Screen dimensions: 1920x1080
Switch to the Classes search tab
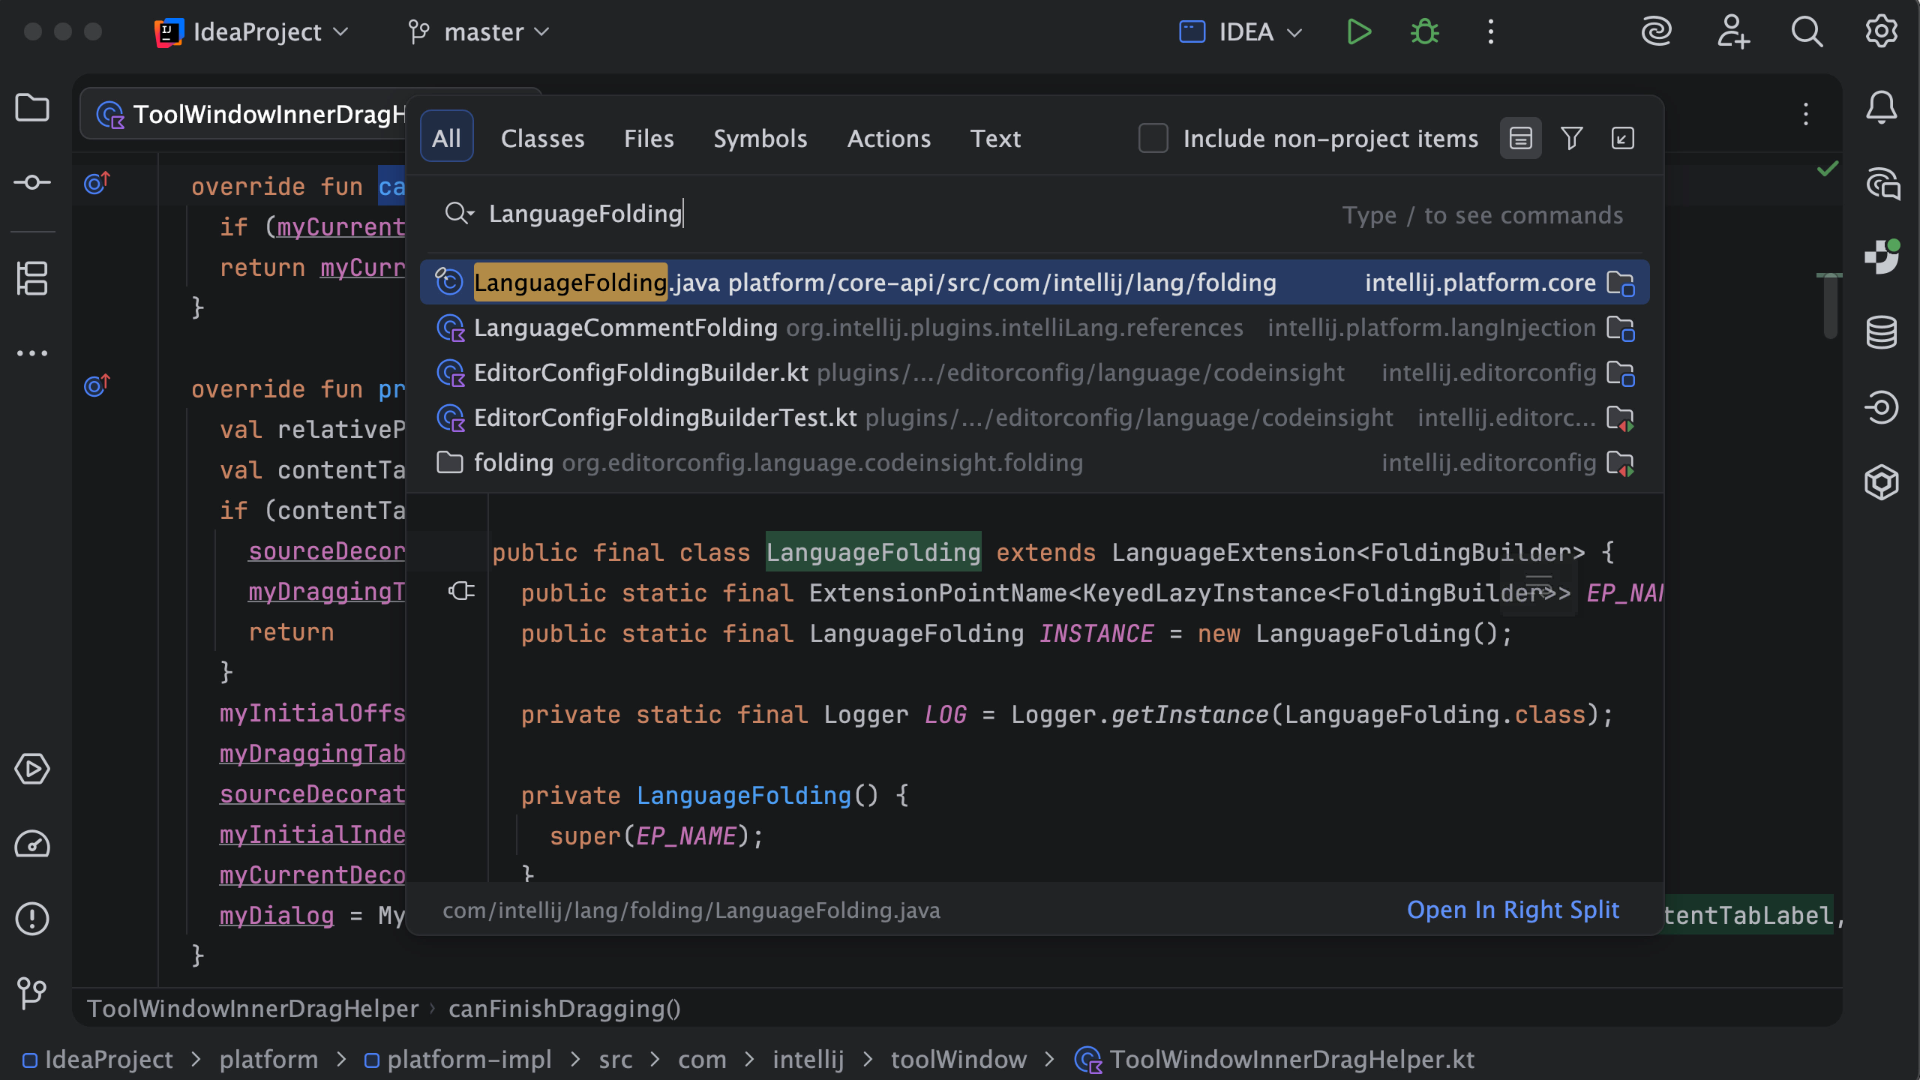[x=542, y=138]
